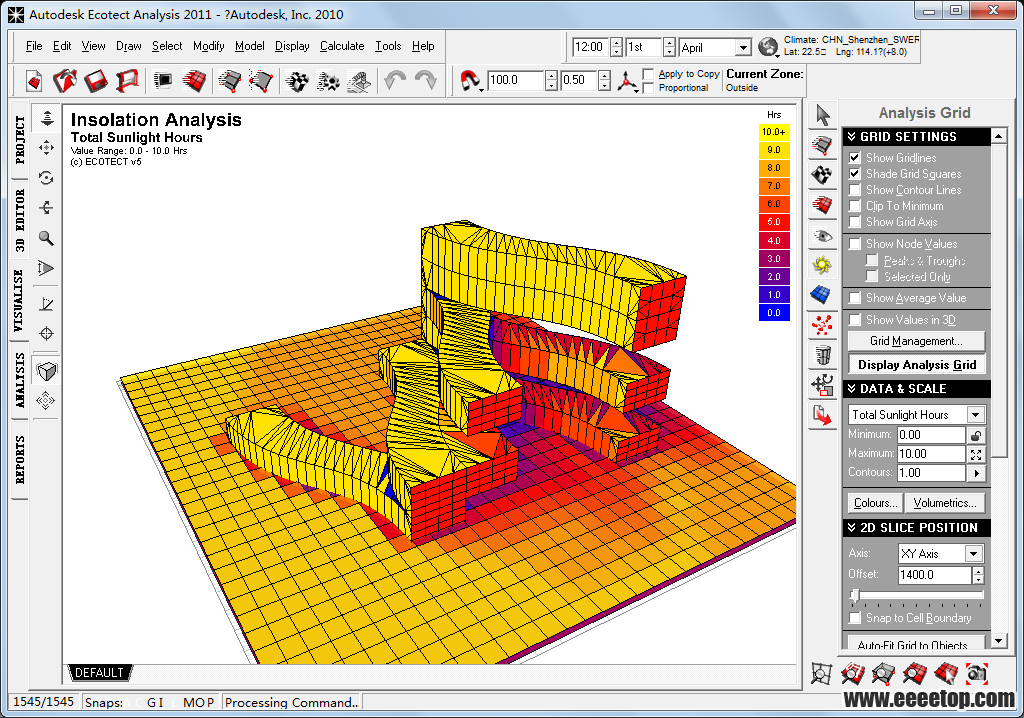This screenshot has height=718, width=1024.
Task: Click the crosshair target icon in left toolbar
Action: (46, 334)
